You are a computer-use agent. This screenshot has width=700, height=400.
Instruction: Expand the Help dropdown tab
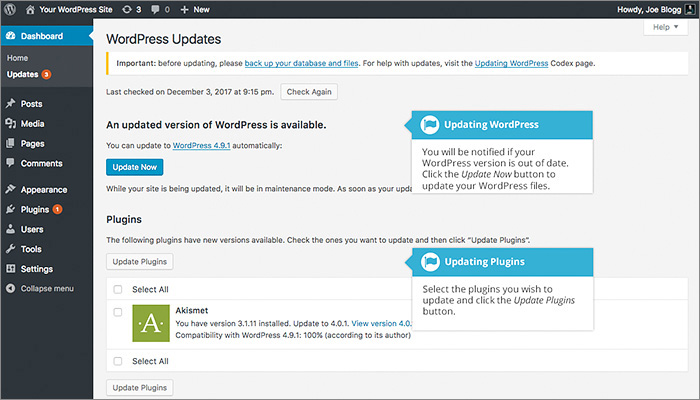(666, 27)
